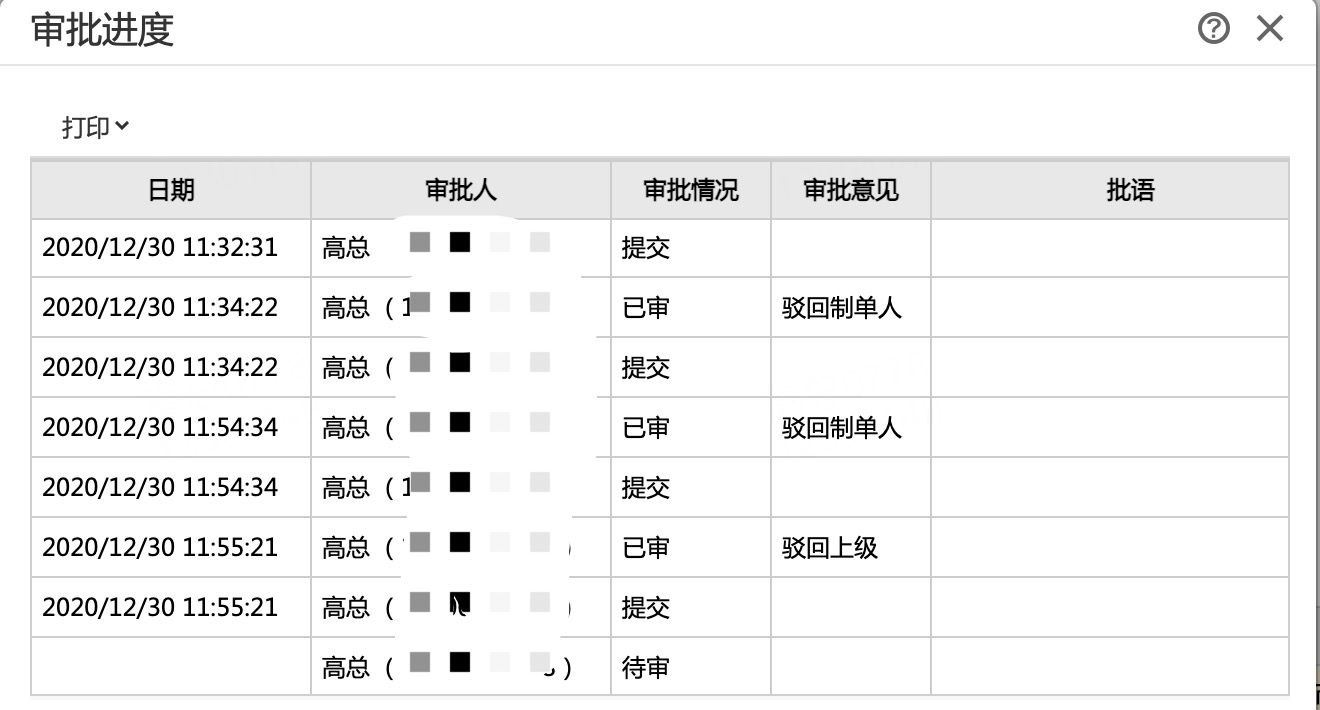Select the 驳回上级 opinion cell
The height and width of the screenshot is (710, 1320).
pos(851,548)
